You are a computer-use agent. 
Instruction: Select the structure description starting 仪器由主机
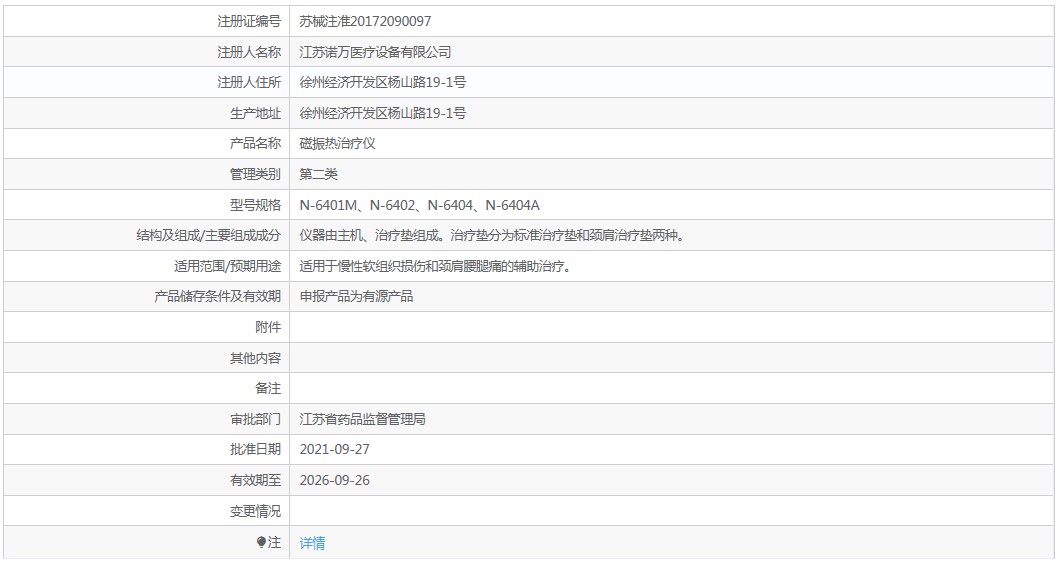pos(492,236)
